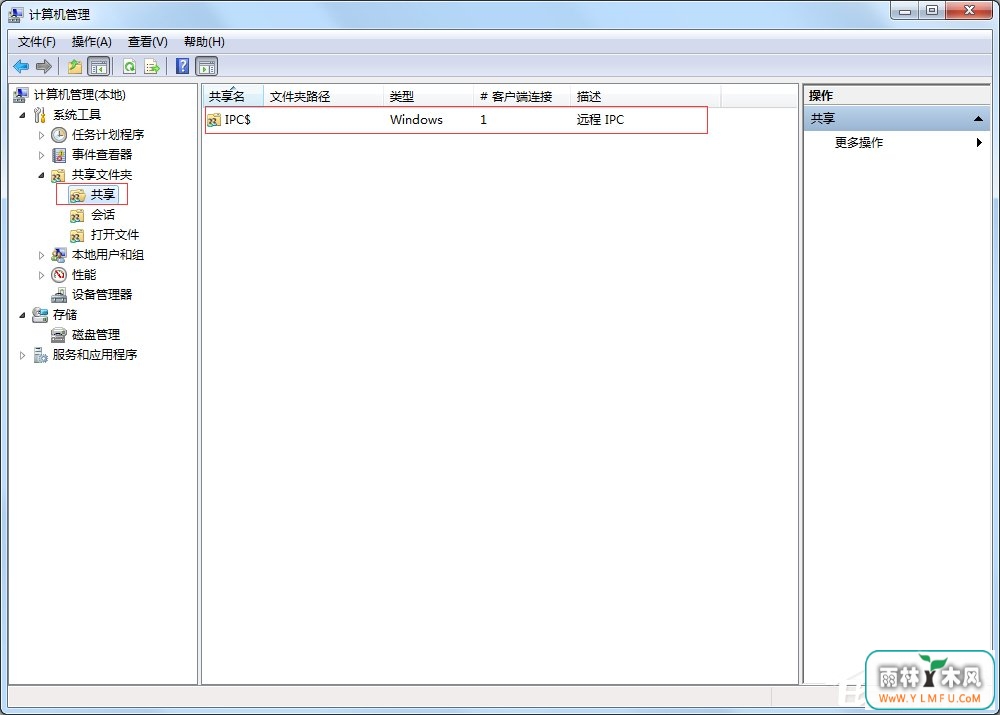Viewport: 1000px width, 715px height.
Task: Click the 打开文件 node icon
Action: pos(77,235)
